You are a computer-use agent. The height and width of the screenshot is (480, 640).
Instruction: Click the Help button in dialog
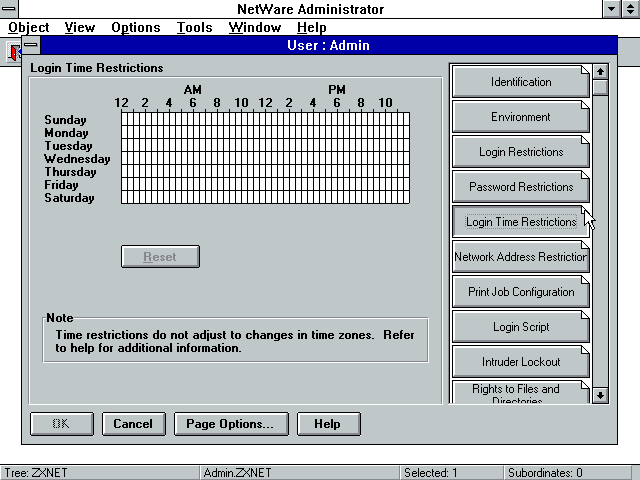pyautogui.click(x=327, y=424)
